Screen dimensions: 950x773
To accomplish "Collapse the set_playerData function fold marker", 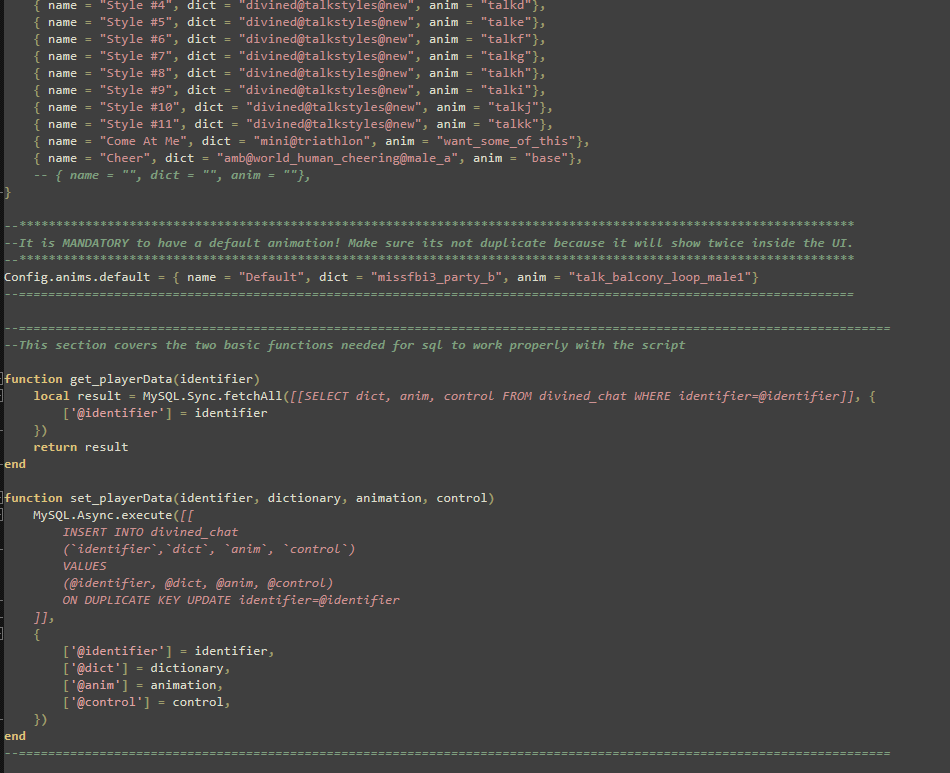I will point(2,498).
